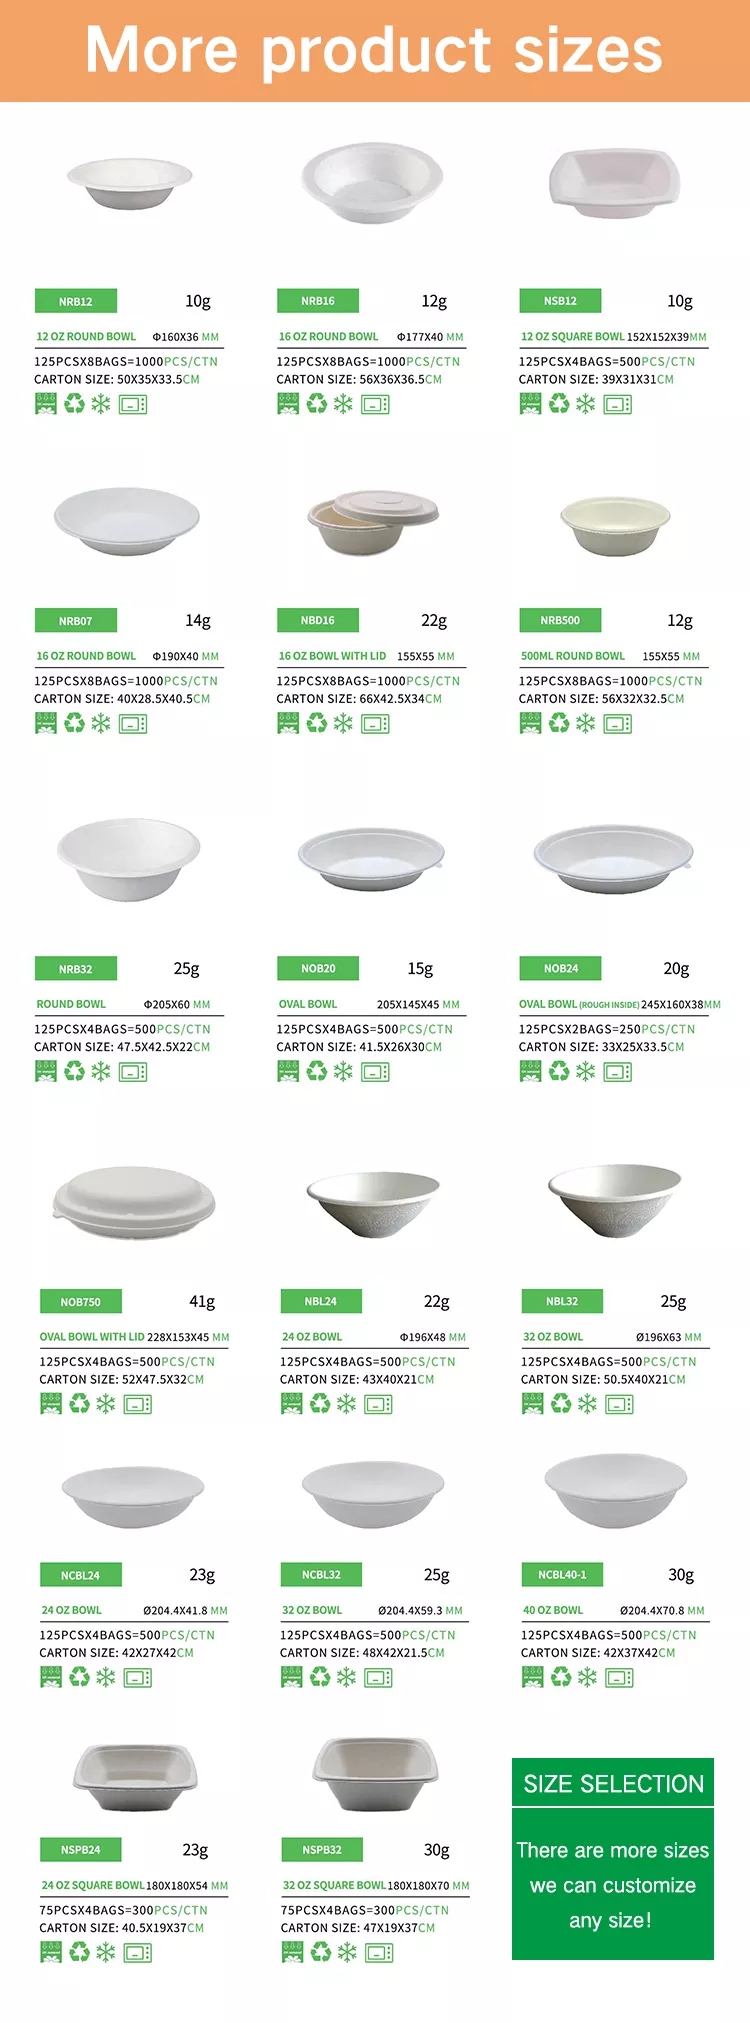The height and width of the screenshot is (2023, 750).
Task: Open the 16 OZ BOWL WITH LID image
Action: click(373, 523)
